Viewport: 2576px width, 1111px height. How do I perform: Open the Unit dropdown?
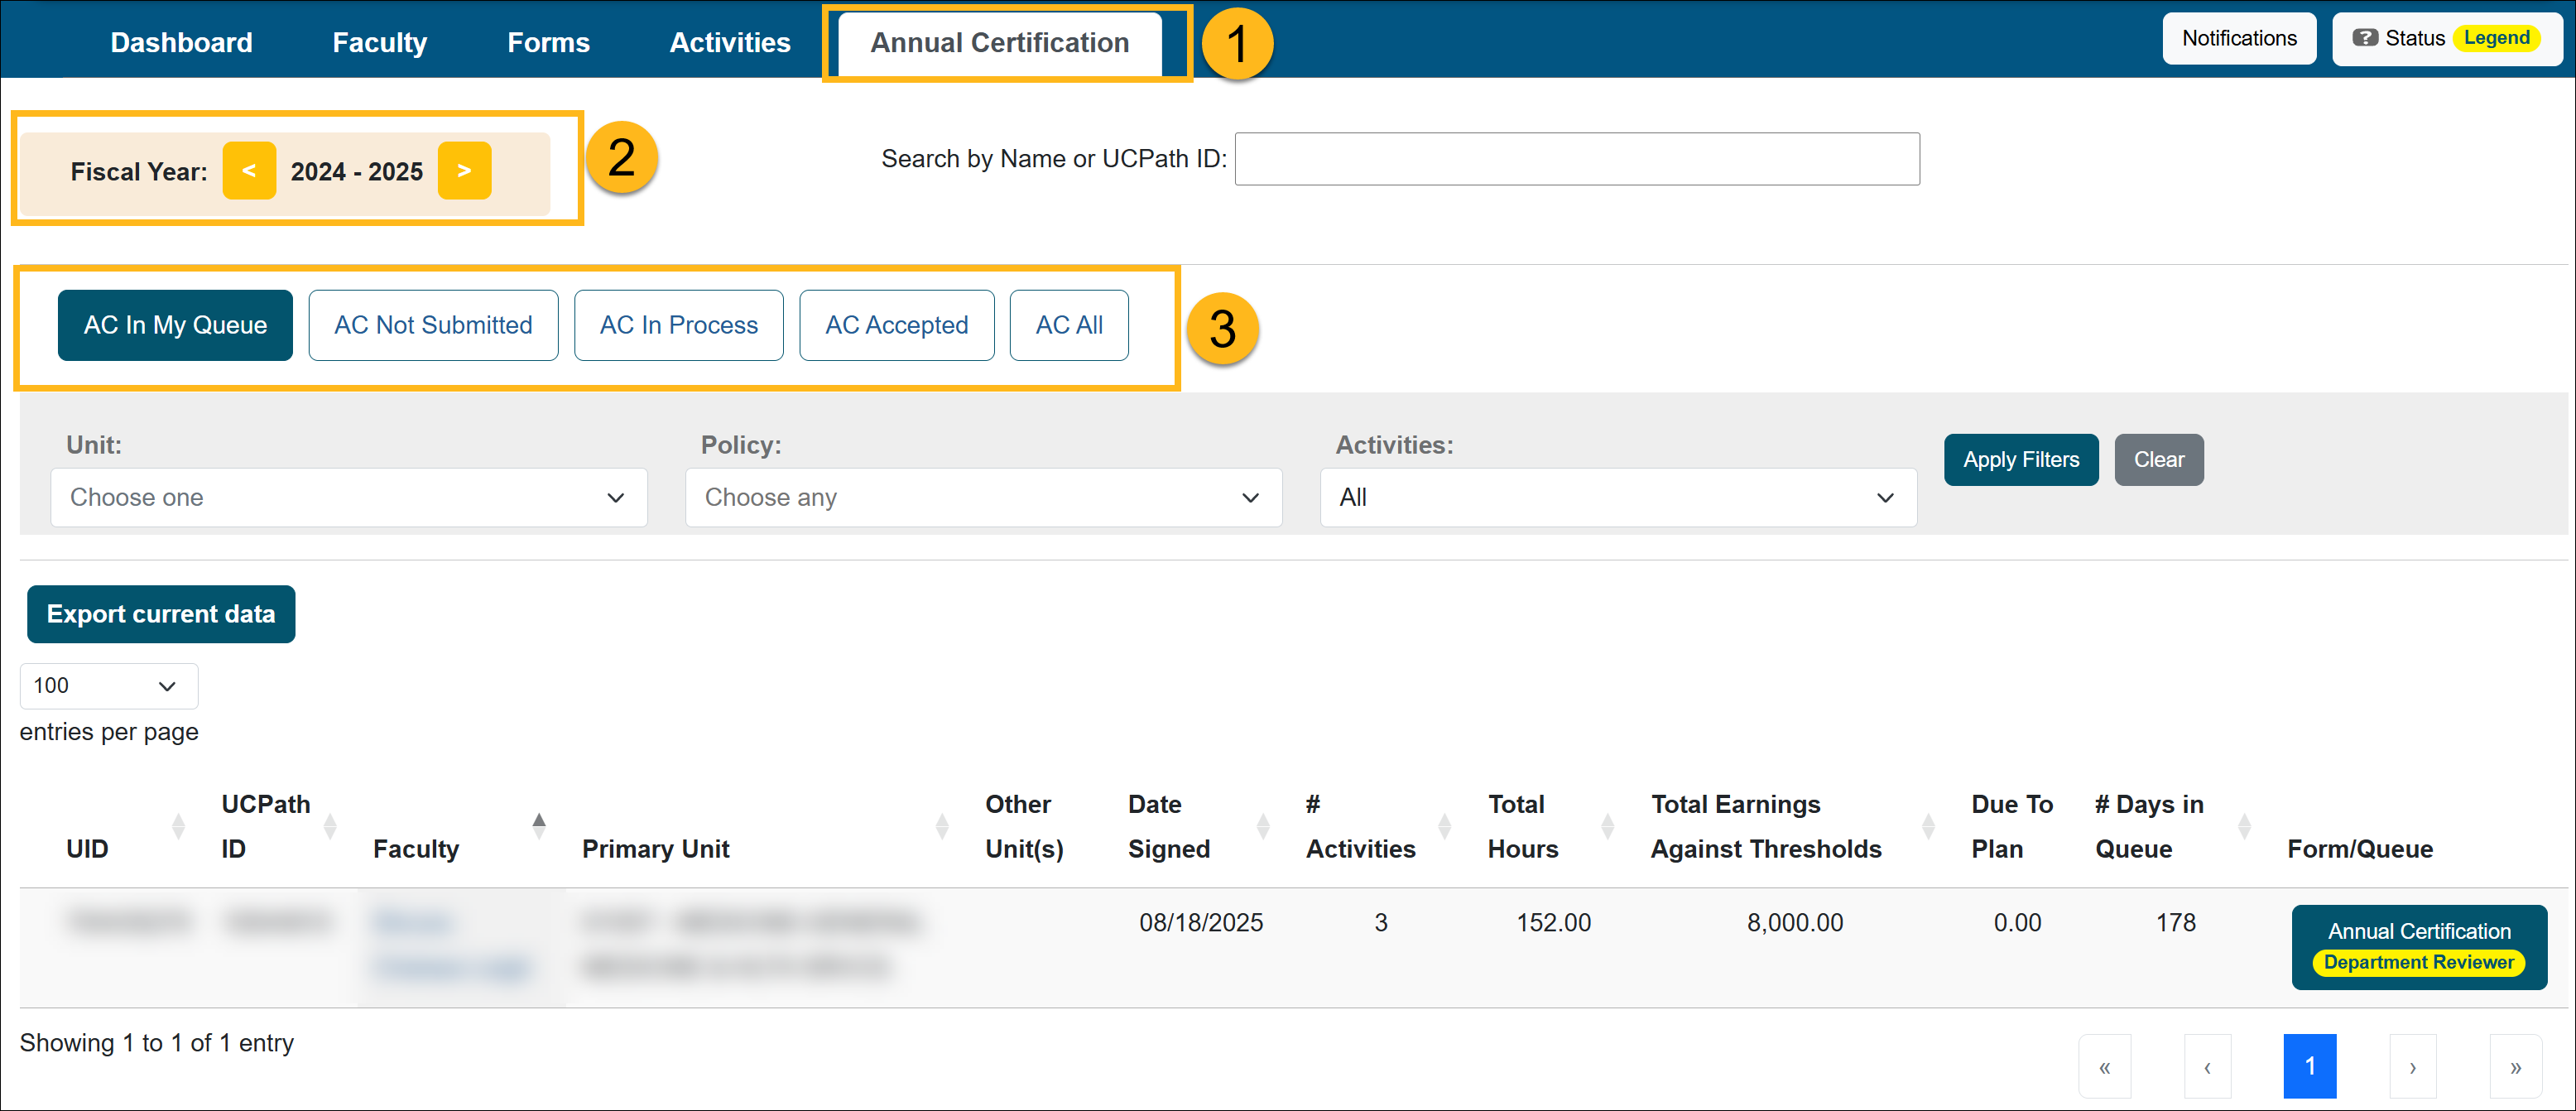348,497
